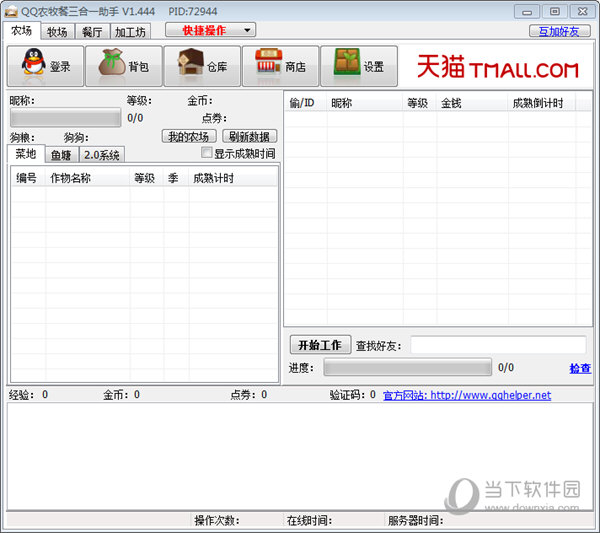Sort friends by 金钱 column header
600x533 pixels.
click(x=472, y=103)
